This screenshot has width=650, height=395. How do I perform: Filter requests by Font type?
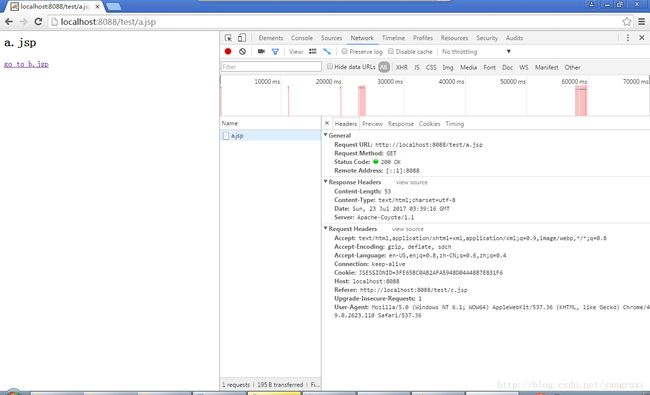click(490, 67)
